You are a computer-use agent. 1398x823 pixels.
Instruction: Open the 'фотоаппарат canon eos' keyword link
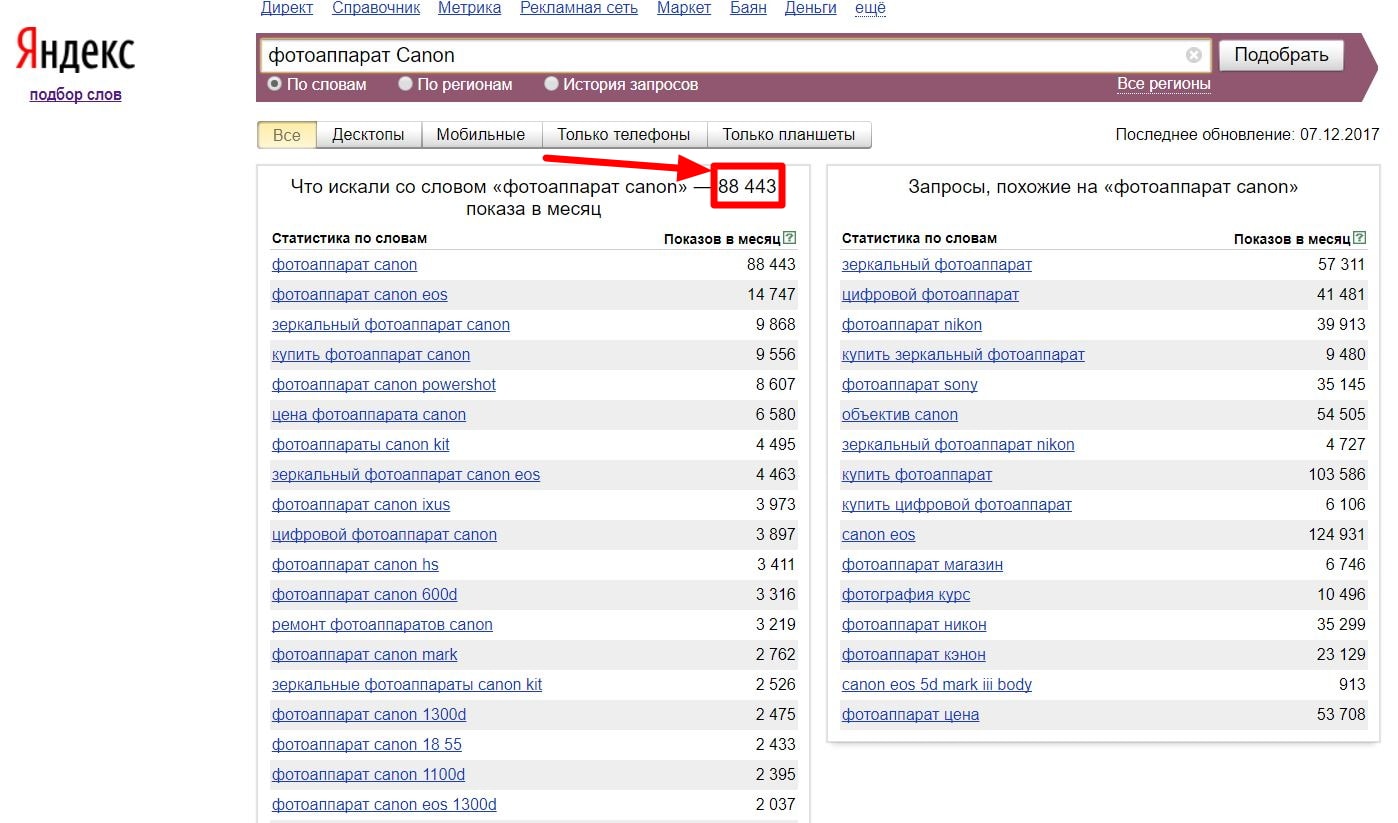359,295
